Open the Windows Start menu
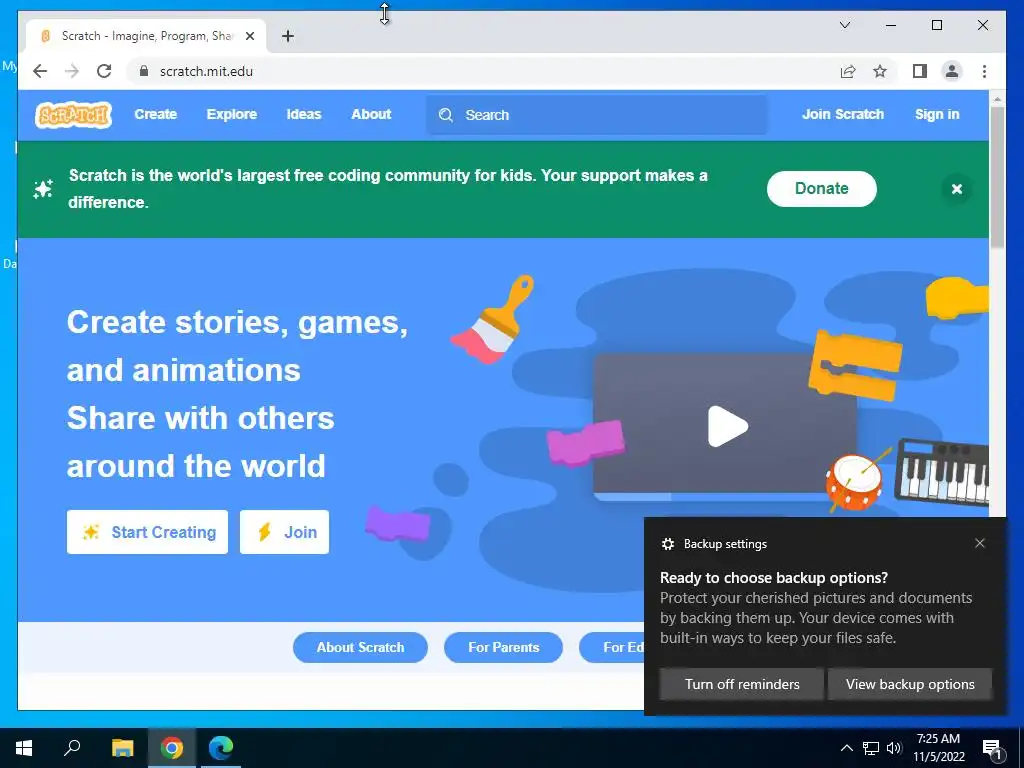 (24, 748)
